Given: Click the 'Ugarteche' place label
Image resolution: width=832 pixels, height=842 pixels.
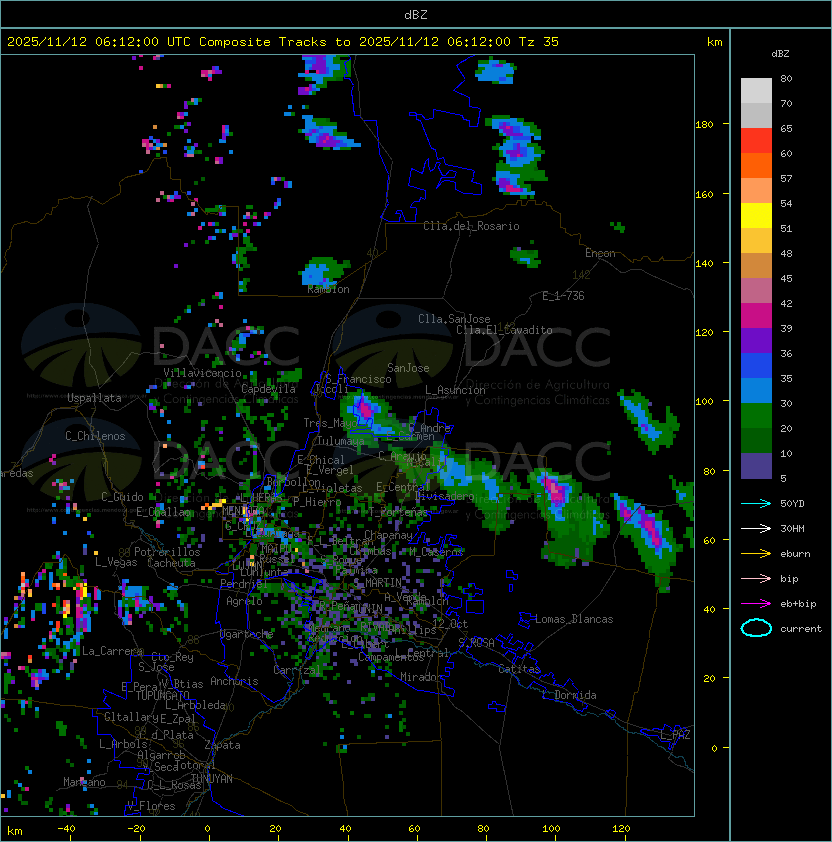Looking at the screenshot, I should tap(247, 634).
